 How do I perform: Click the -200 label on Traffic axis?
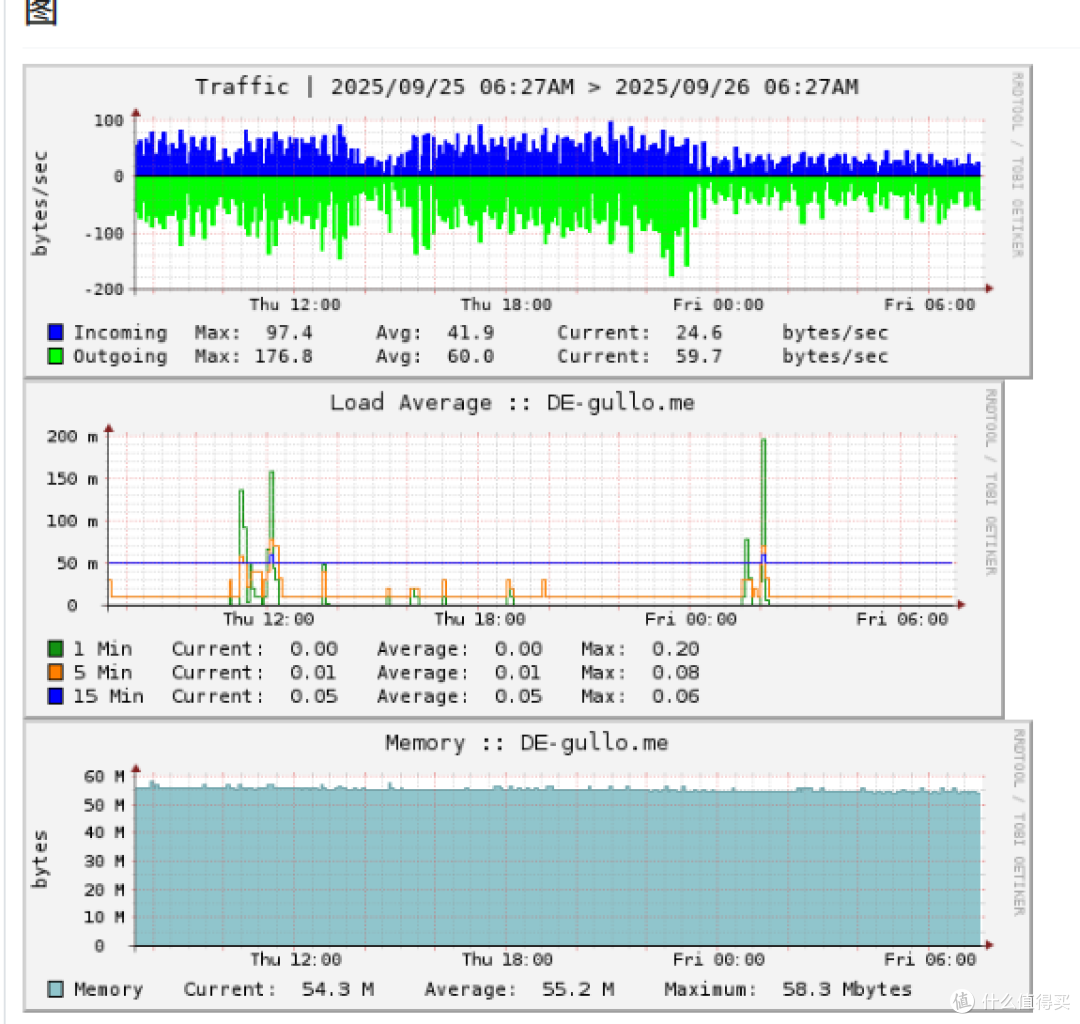click(x=104, y=289)
